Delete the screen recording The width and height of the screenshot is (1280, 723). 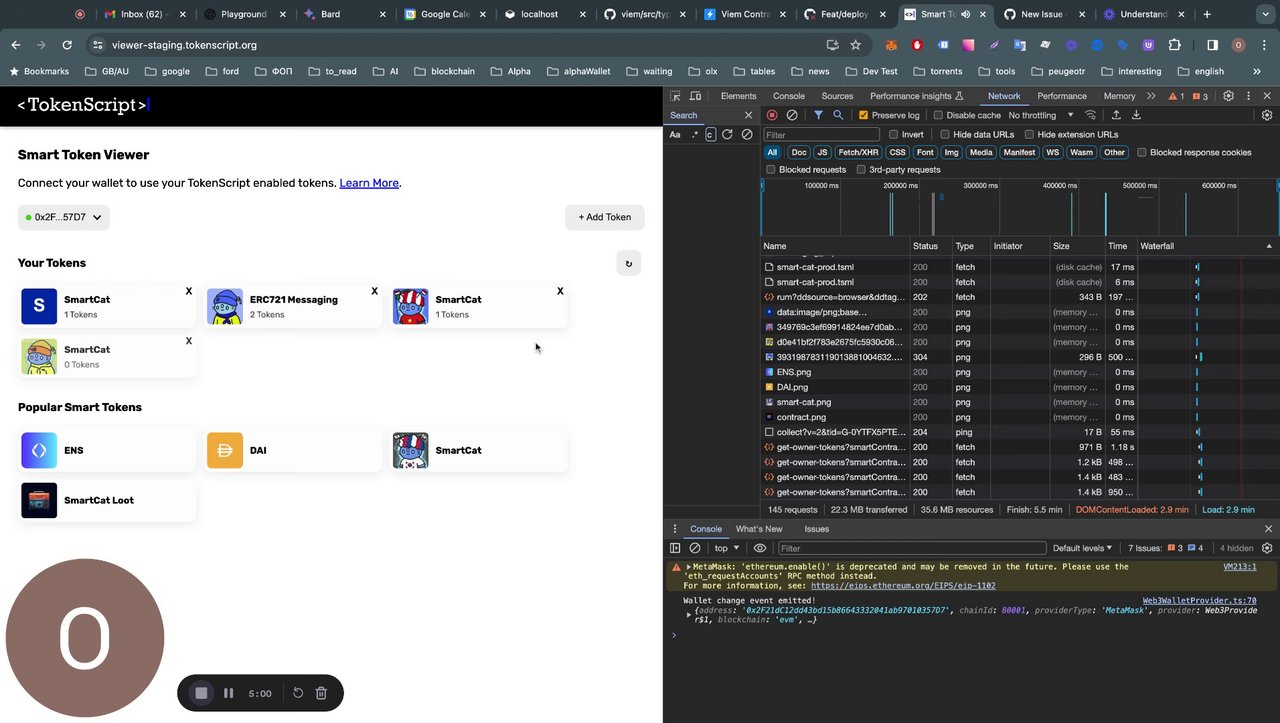coord(321,693)
